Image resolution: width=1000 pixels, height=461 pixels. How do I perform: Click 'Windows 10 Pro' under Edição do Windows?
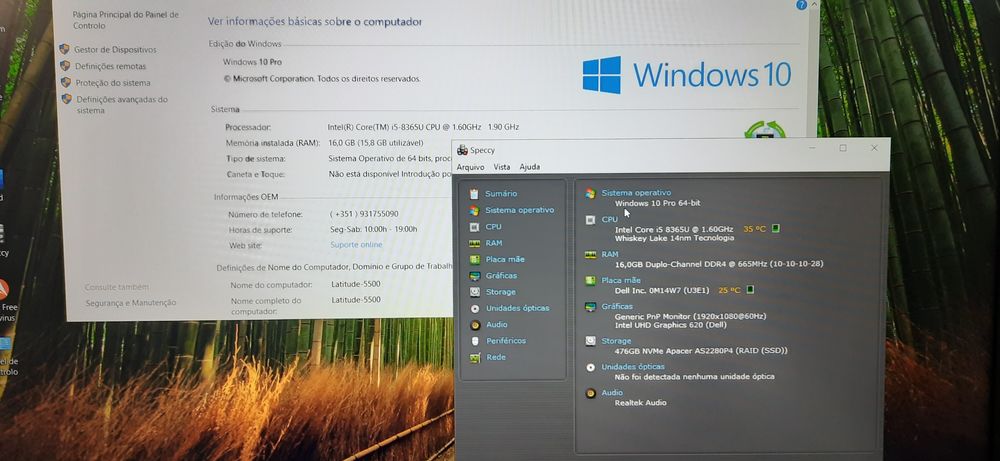pos(252,62)
